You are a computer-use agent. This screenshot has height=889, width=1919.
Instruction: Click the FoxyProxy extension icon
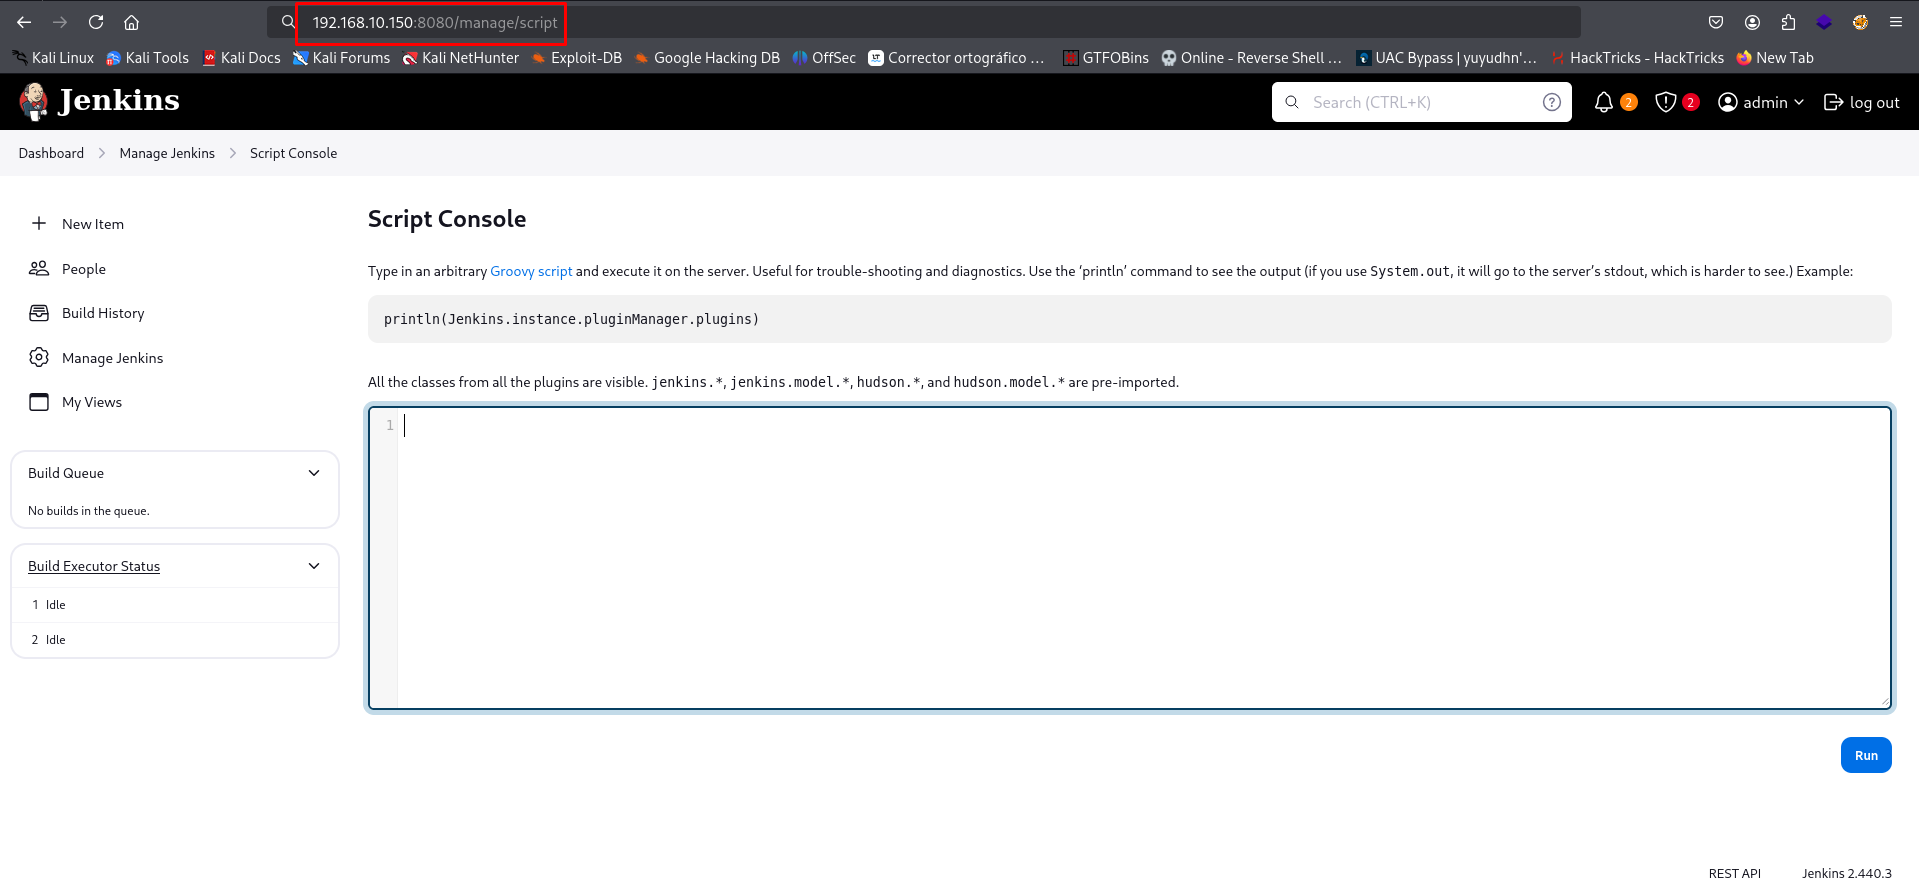1860,22
